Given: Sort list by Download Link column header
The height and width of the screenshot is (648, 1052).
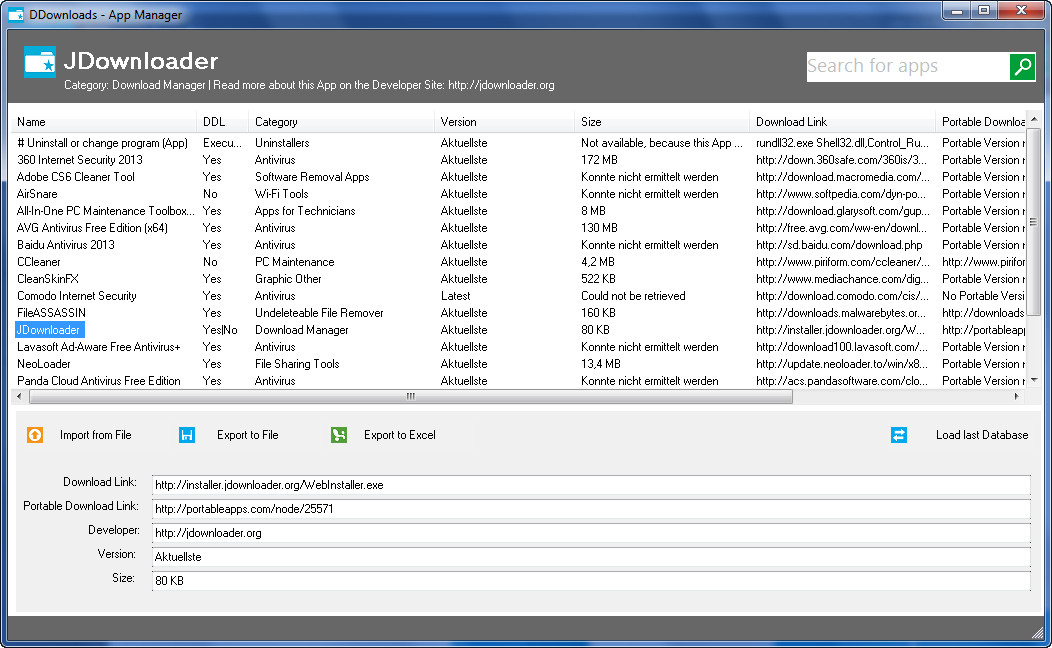Looking at the screenshot, I should tap(843, 122).
